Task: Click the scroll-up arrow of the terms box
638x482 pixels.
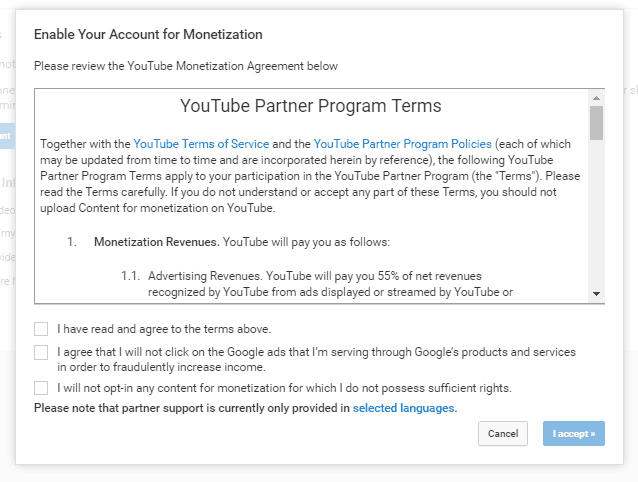Action: click(x=596, y=98)
